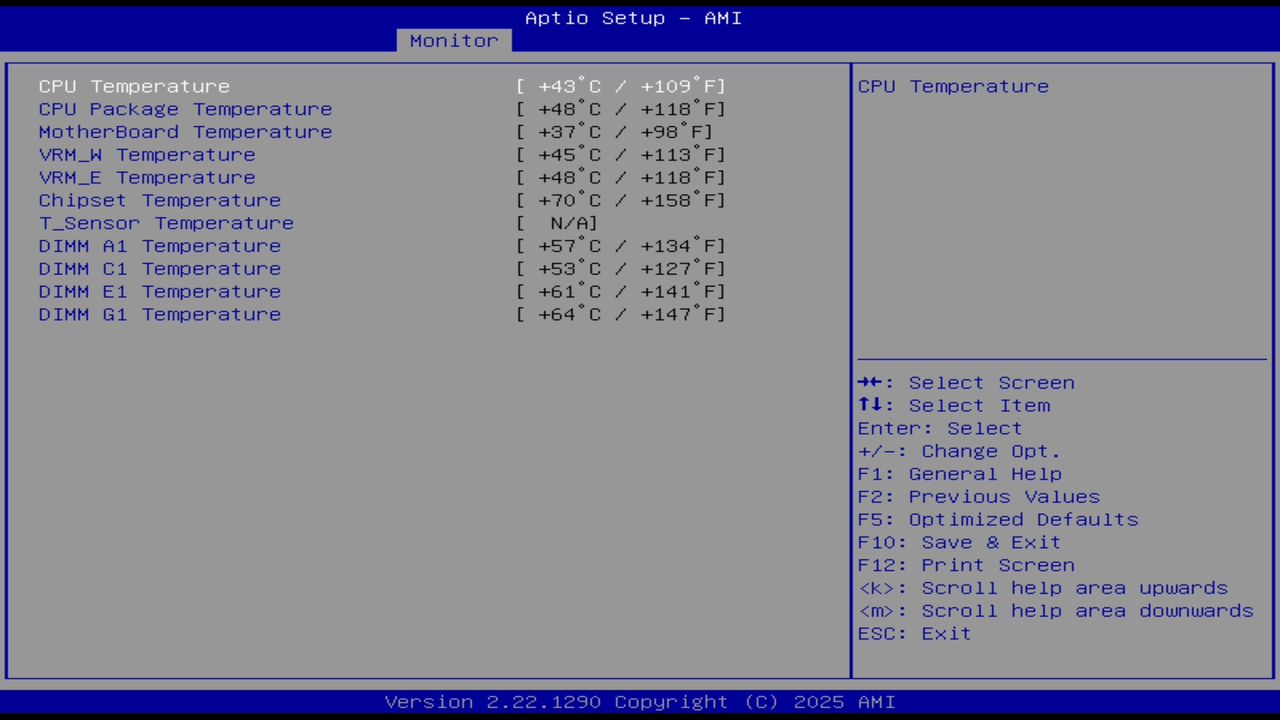Switch to the Monitor tab
1280x720 pixels.
point(453,40)
